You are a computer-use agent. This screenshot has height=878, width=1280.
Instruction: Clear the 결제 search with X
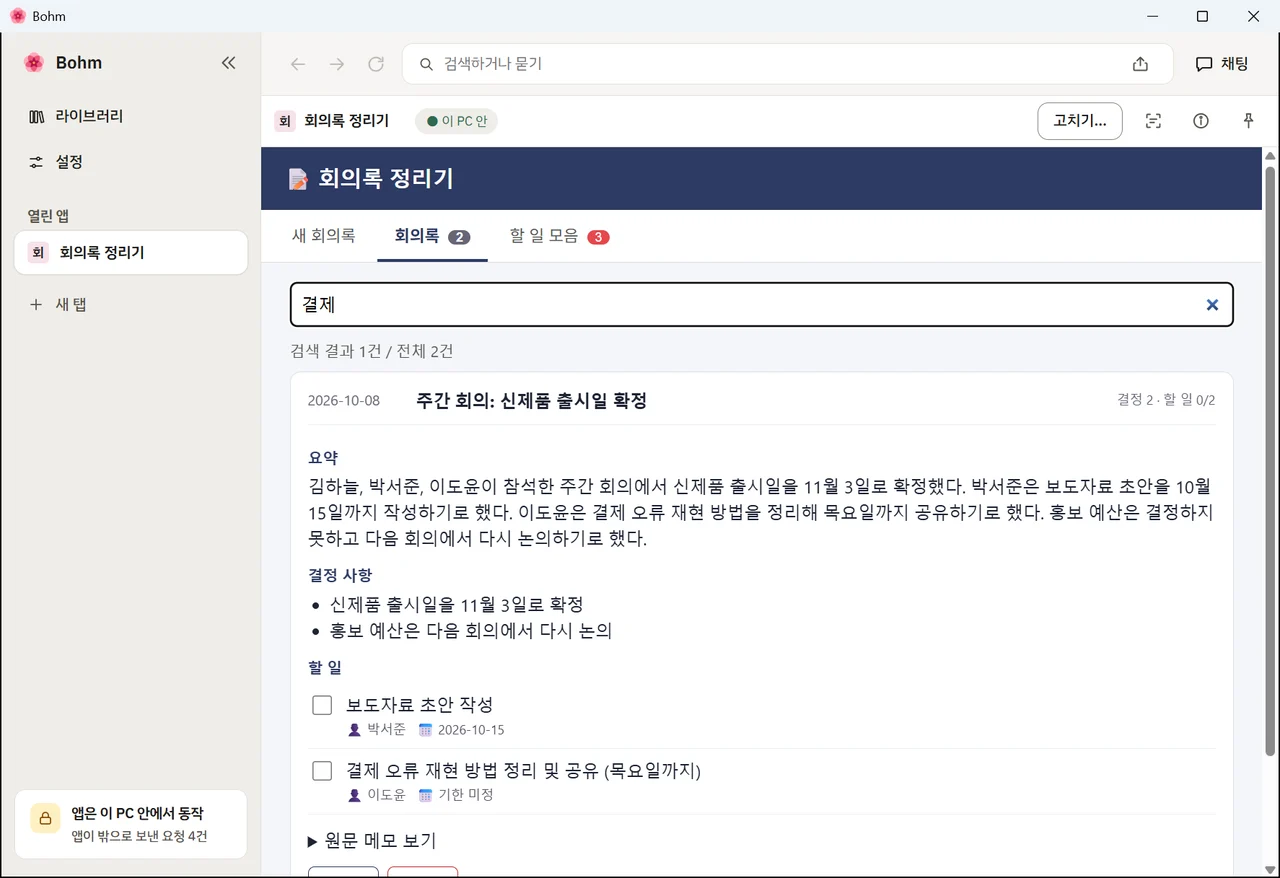pyautogui.click(x=1212, y=305)
